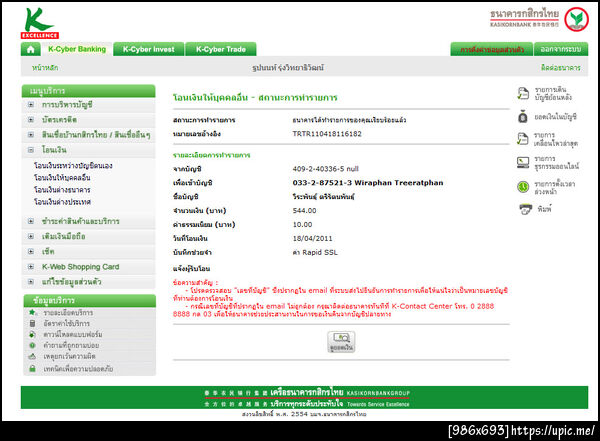The width and height of the screenshot is (600, 441).
Task: Click the printer พิมพ์ icon
Action: click(x=525, y=209)
